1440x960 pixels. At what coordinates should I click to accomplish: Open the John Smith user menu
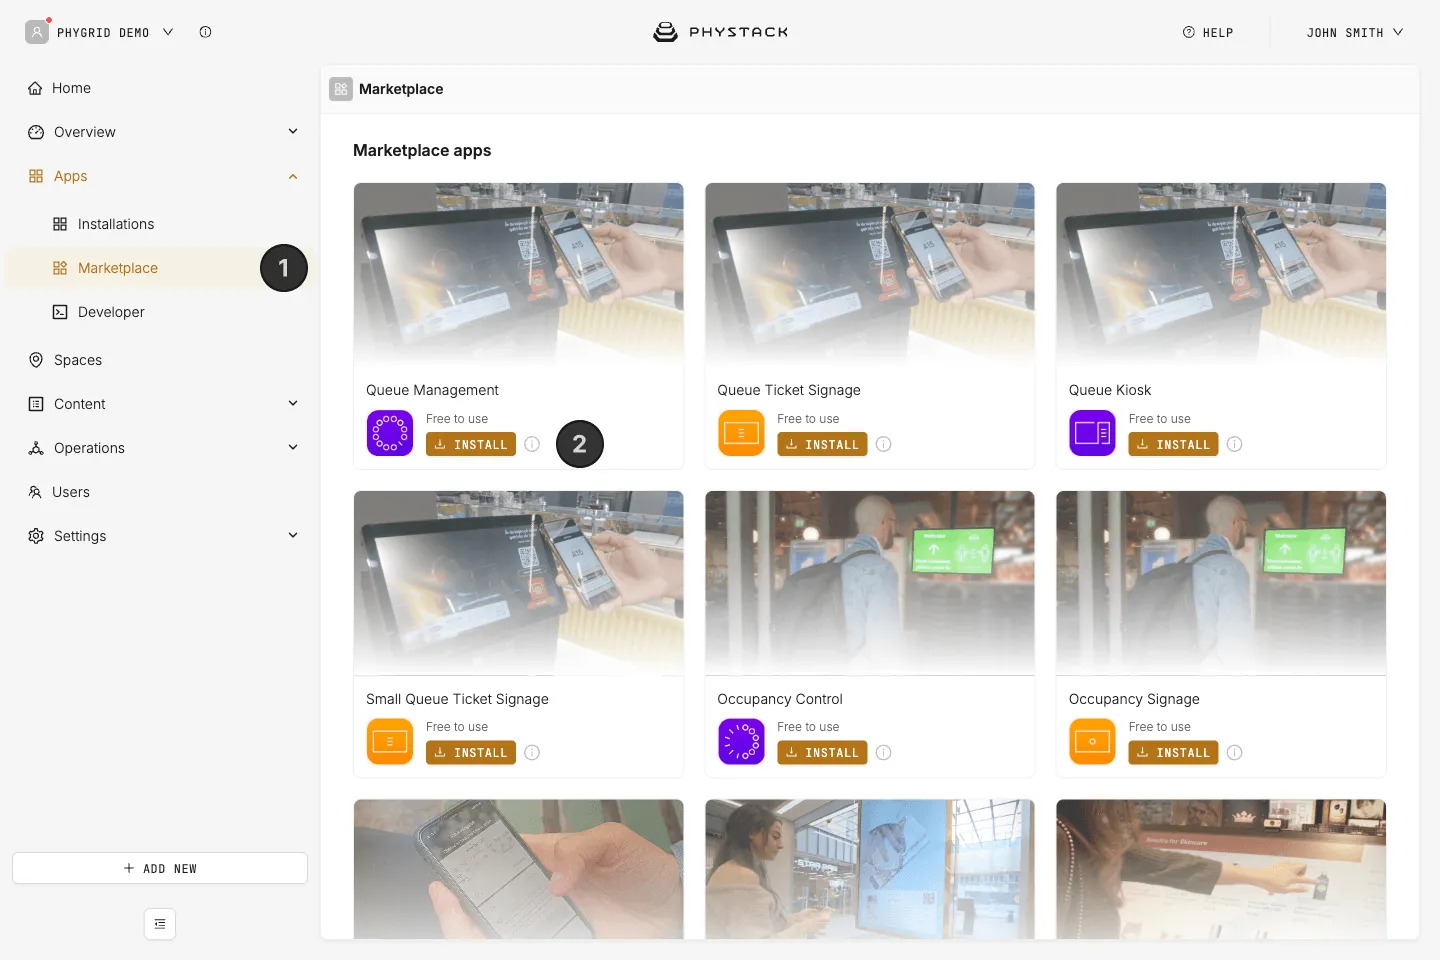[1355, 32]
